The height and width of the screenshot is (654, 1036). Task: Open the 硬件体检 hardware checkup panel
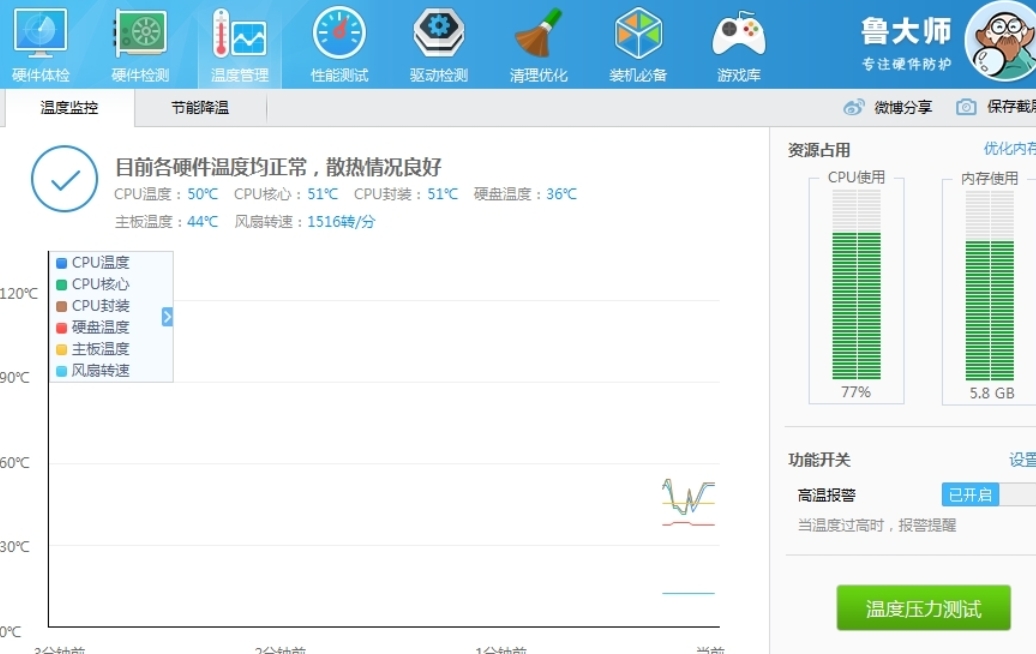[x=40, y=40]
